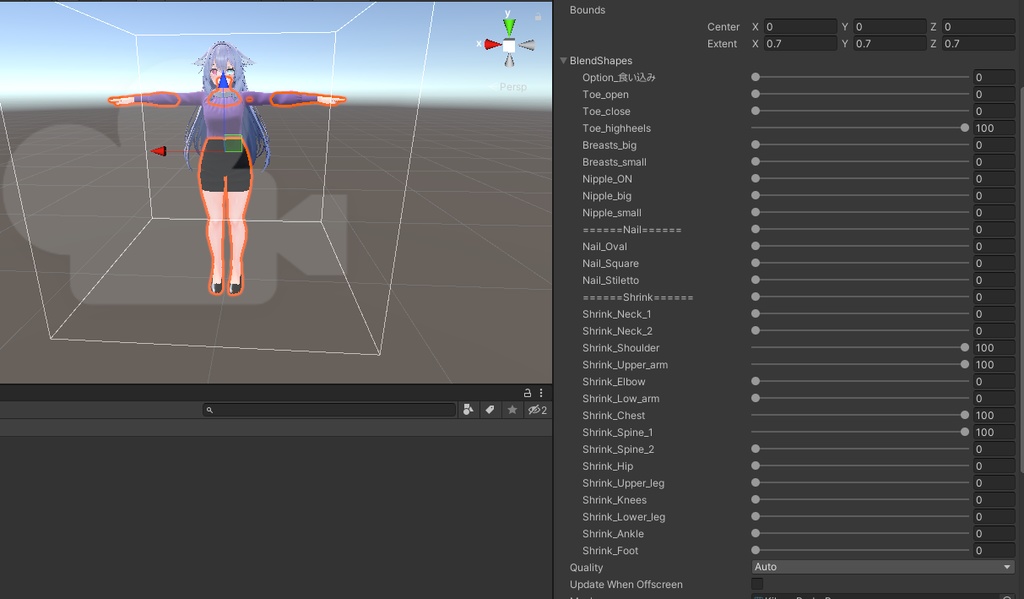The height and width of the screenshot is (599, 1024).
Task: Click the Nipple_ON label
Action: tap(607, 179)
